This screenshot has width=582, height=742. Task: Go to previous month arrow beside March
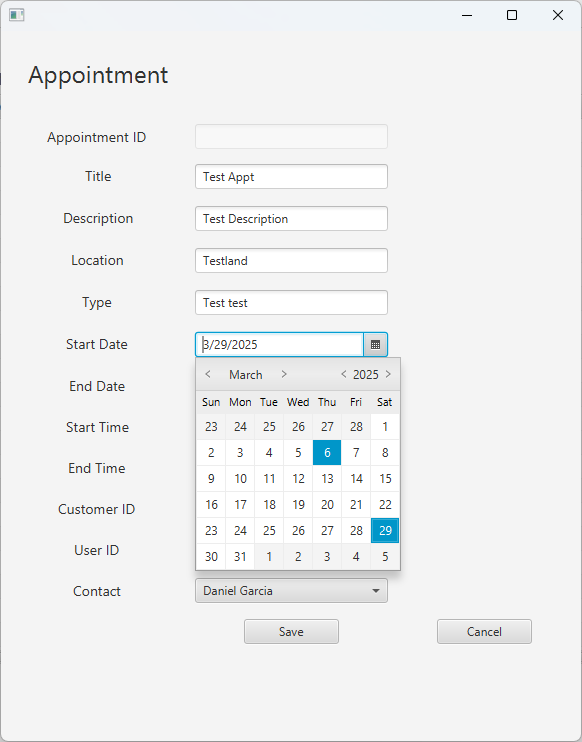tap(208, 374)
